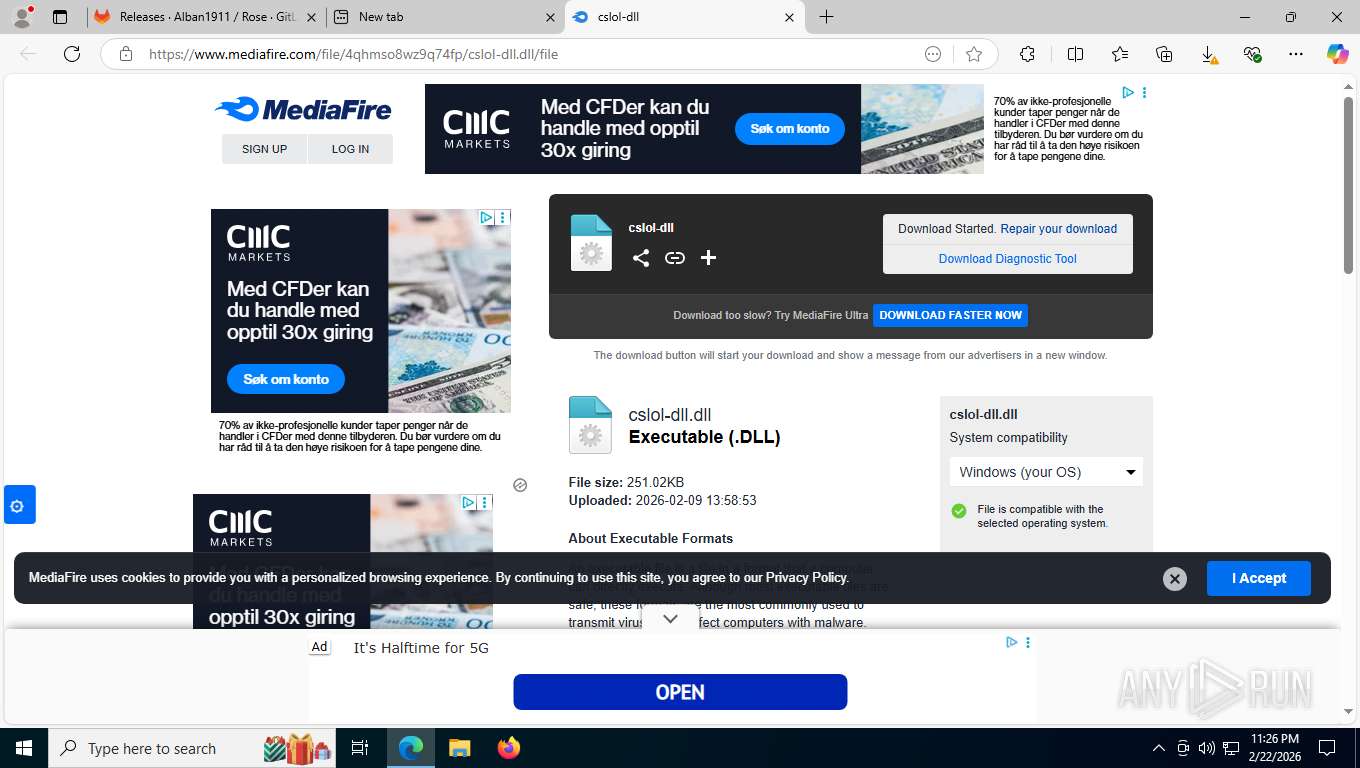Click the reader icon in address bar
The height and width of the screenshot is (768, 1360).
(x=933, y=54)
